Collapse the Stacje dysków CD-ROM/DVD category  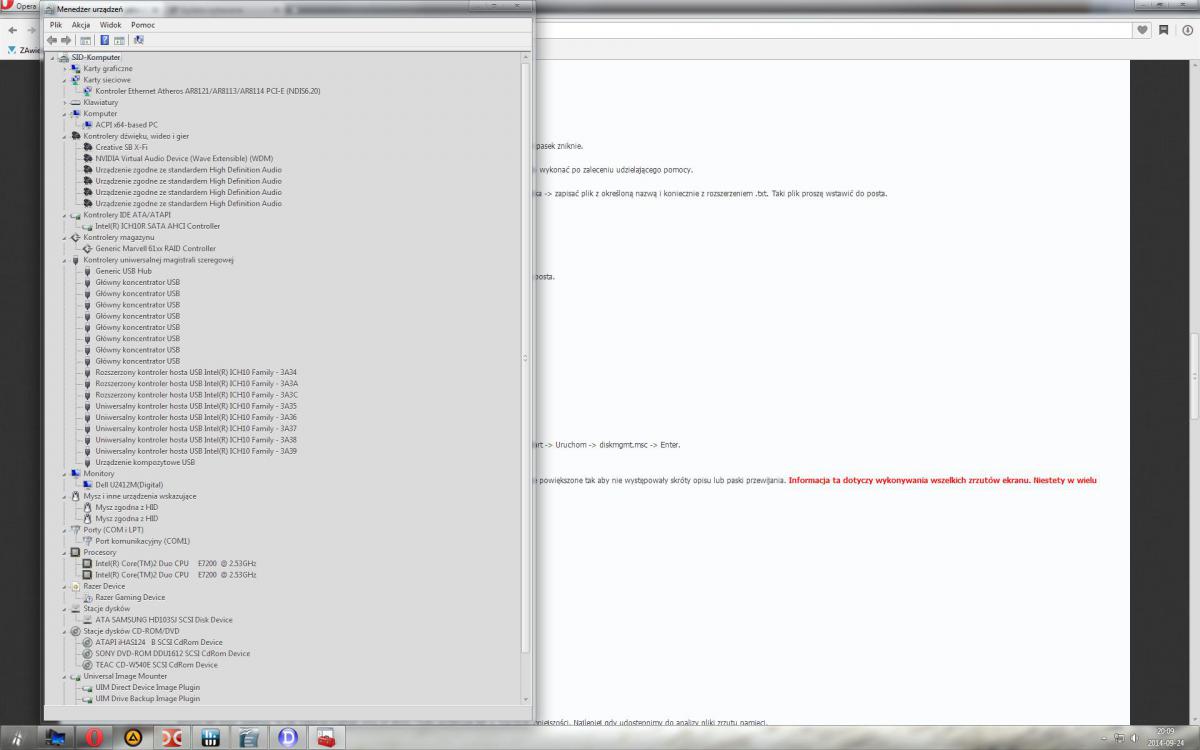(x=65, y=631)
